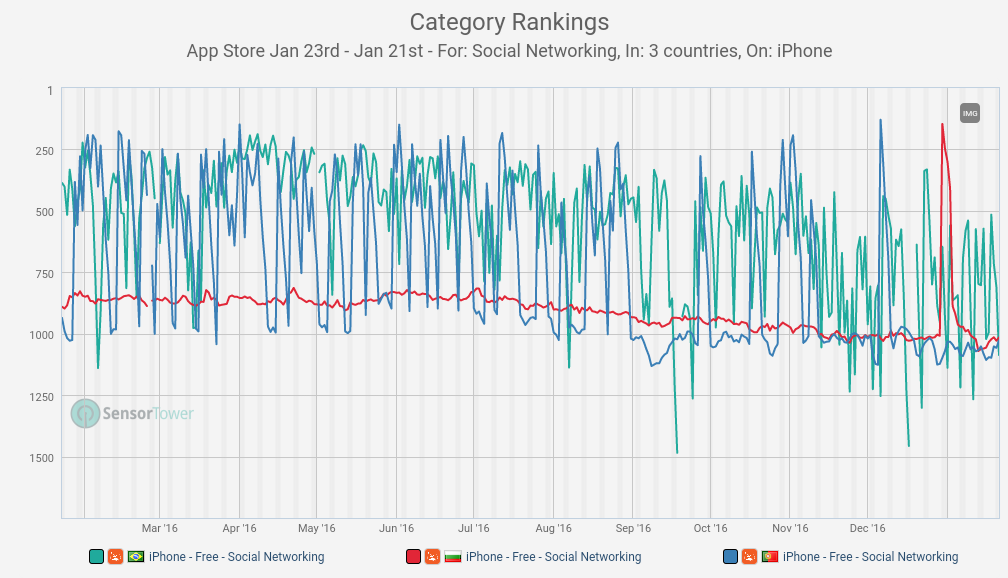Screen dimensions: 1008x578
Task: Click the app icon beside the Portugal flag
Action: click(x=749, y=557)
